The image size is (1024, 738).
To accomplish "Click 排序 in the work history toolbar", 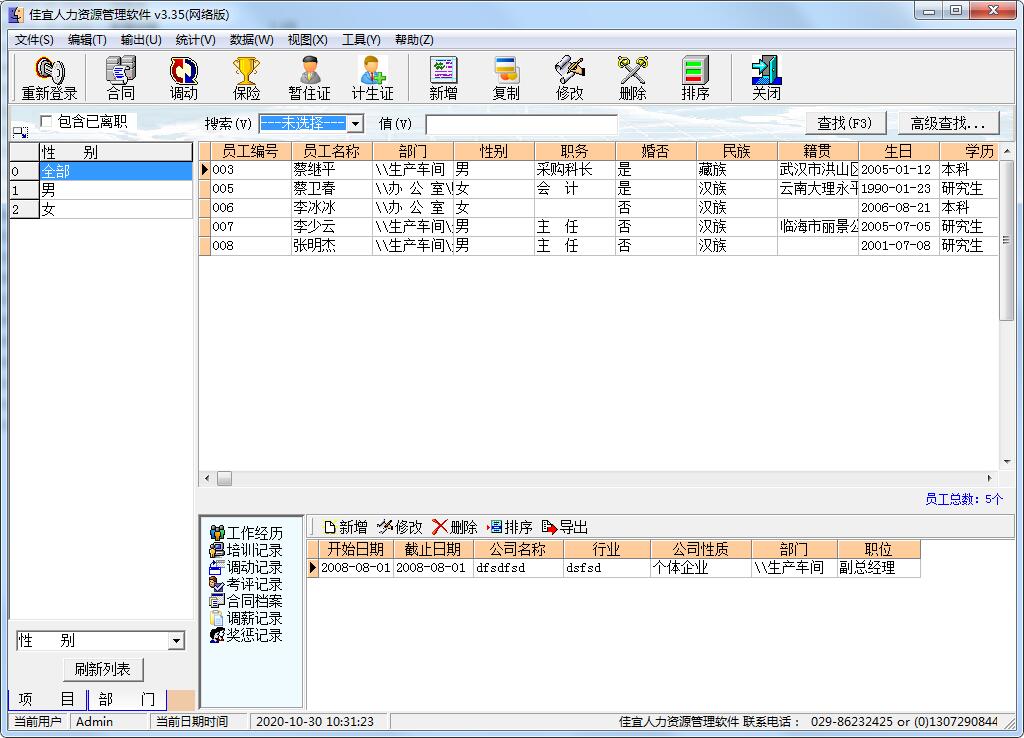I will click(x=510, y=527).
